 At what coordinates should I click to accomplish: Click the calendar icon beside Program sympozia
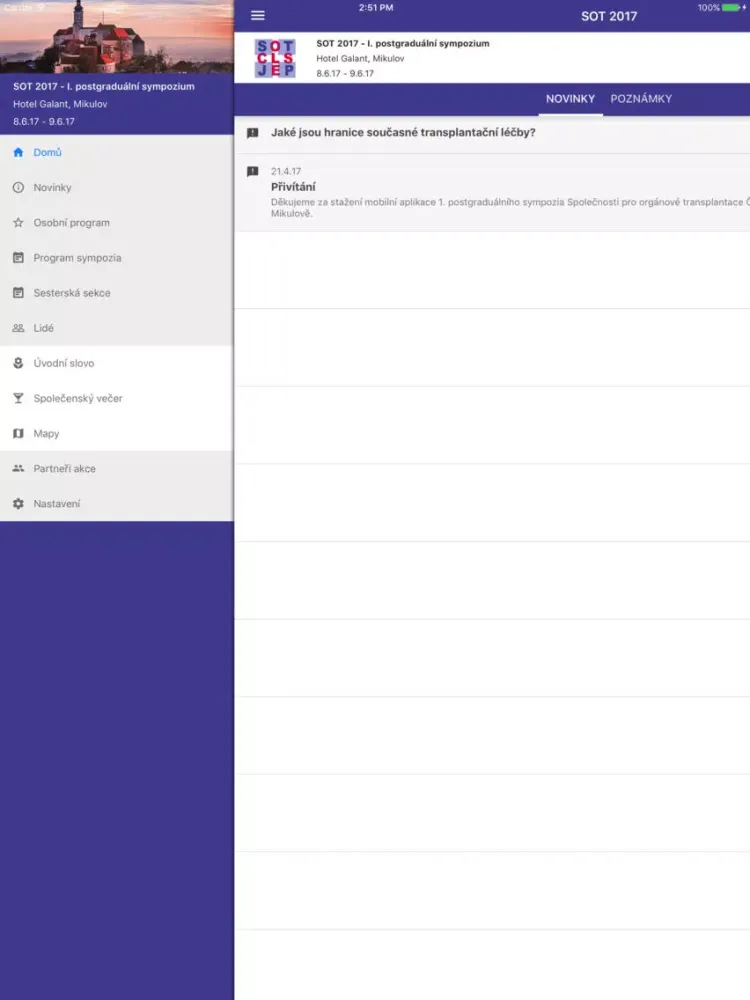[18, 258]
